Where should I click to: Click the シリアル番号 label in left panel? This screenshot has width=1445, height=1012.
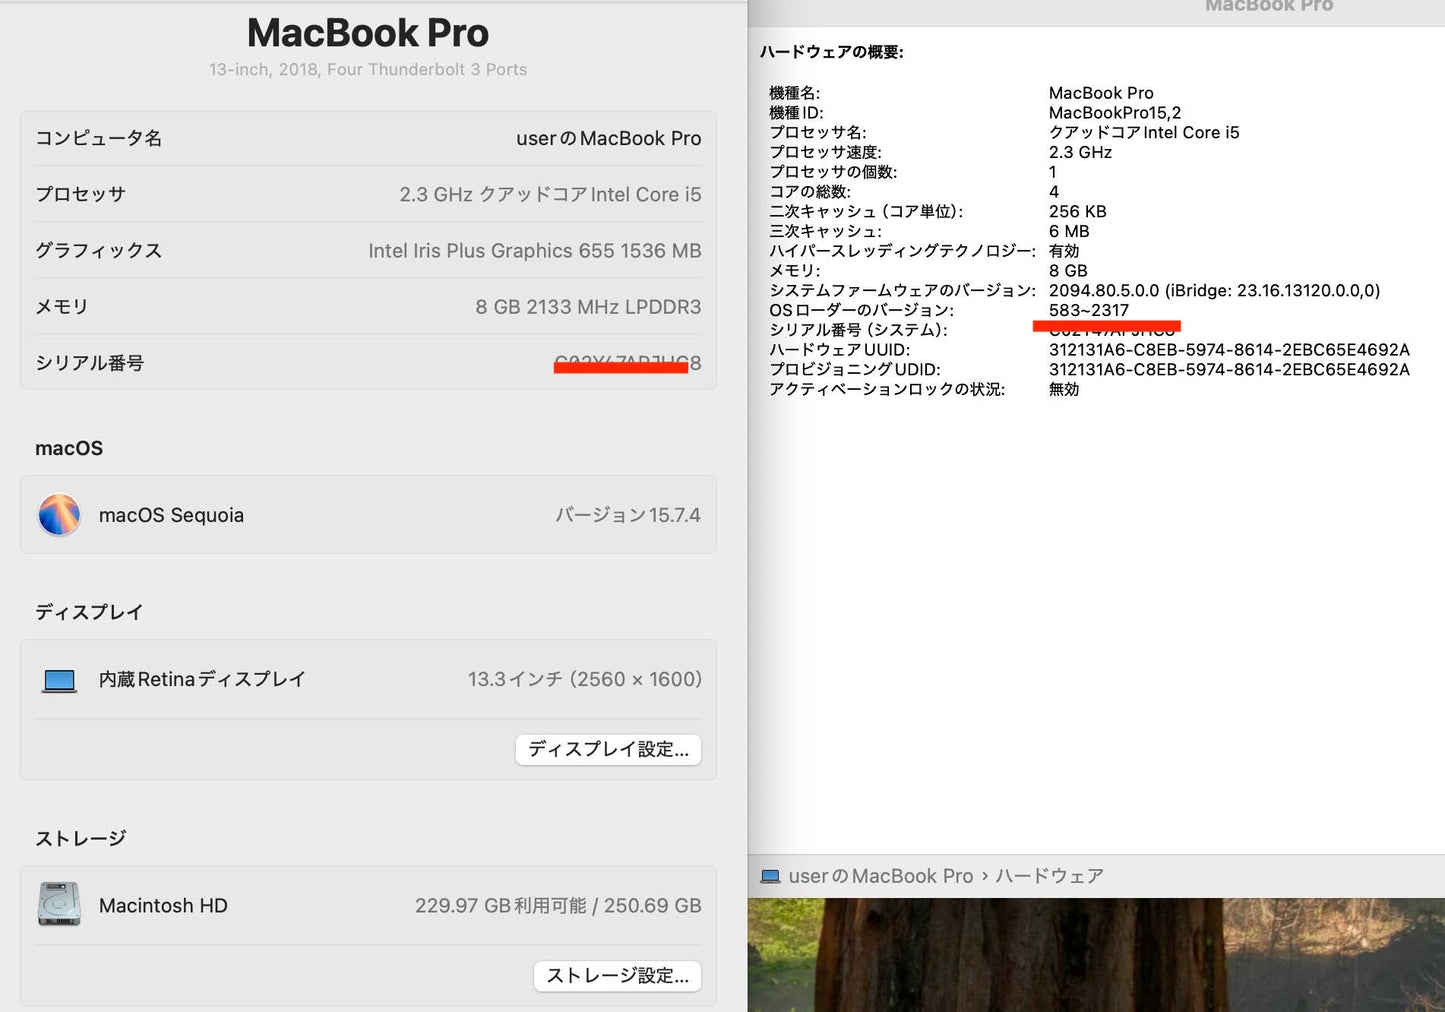[x=89, y=362]
